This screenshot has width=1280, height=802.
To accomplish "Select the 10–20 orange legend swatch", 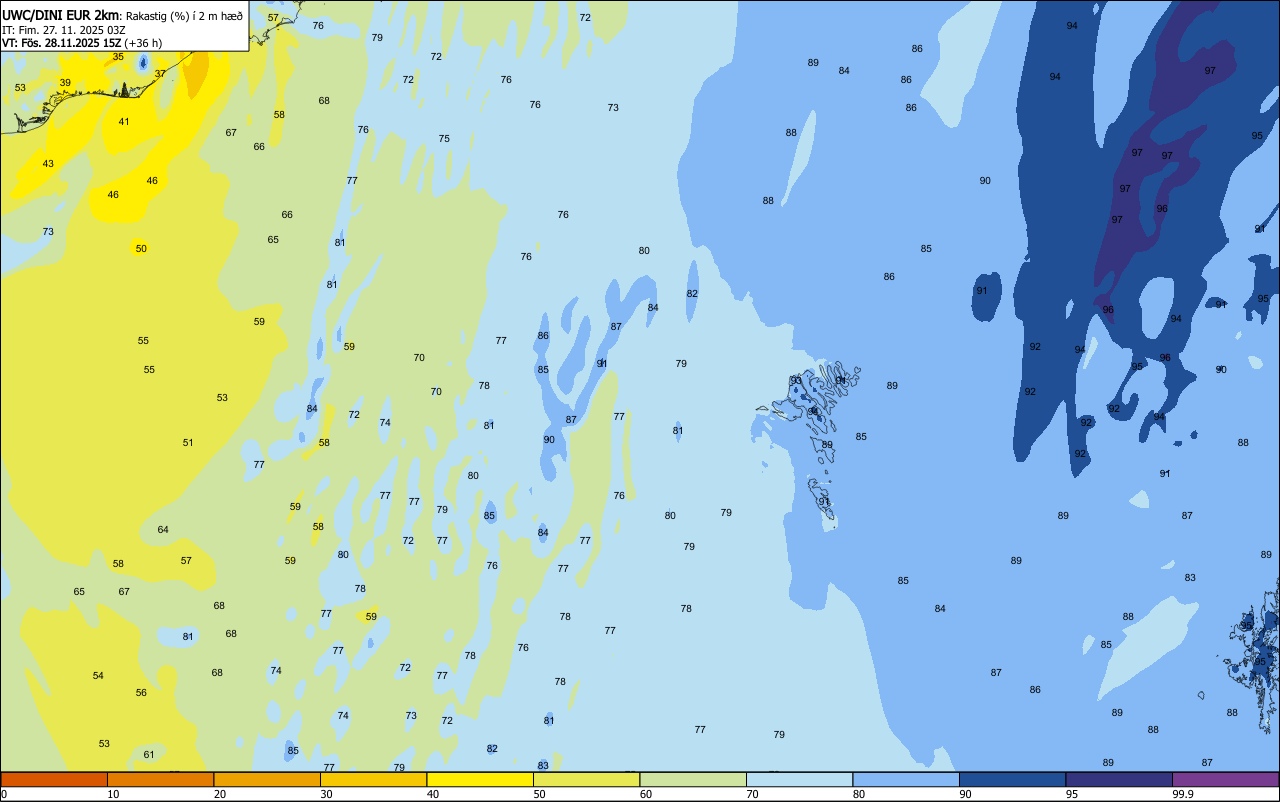I will 160,779.
